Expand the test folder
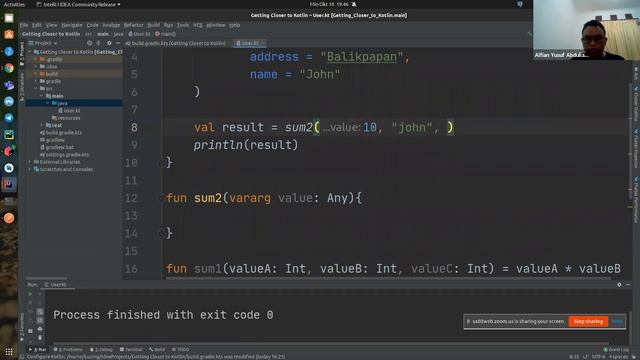The width and height of the screenshot is (640, 360). pos(42,125)
